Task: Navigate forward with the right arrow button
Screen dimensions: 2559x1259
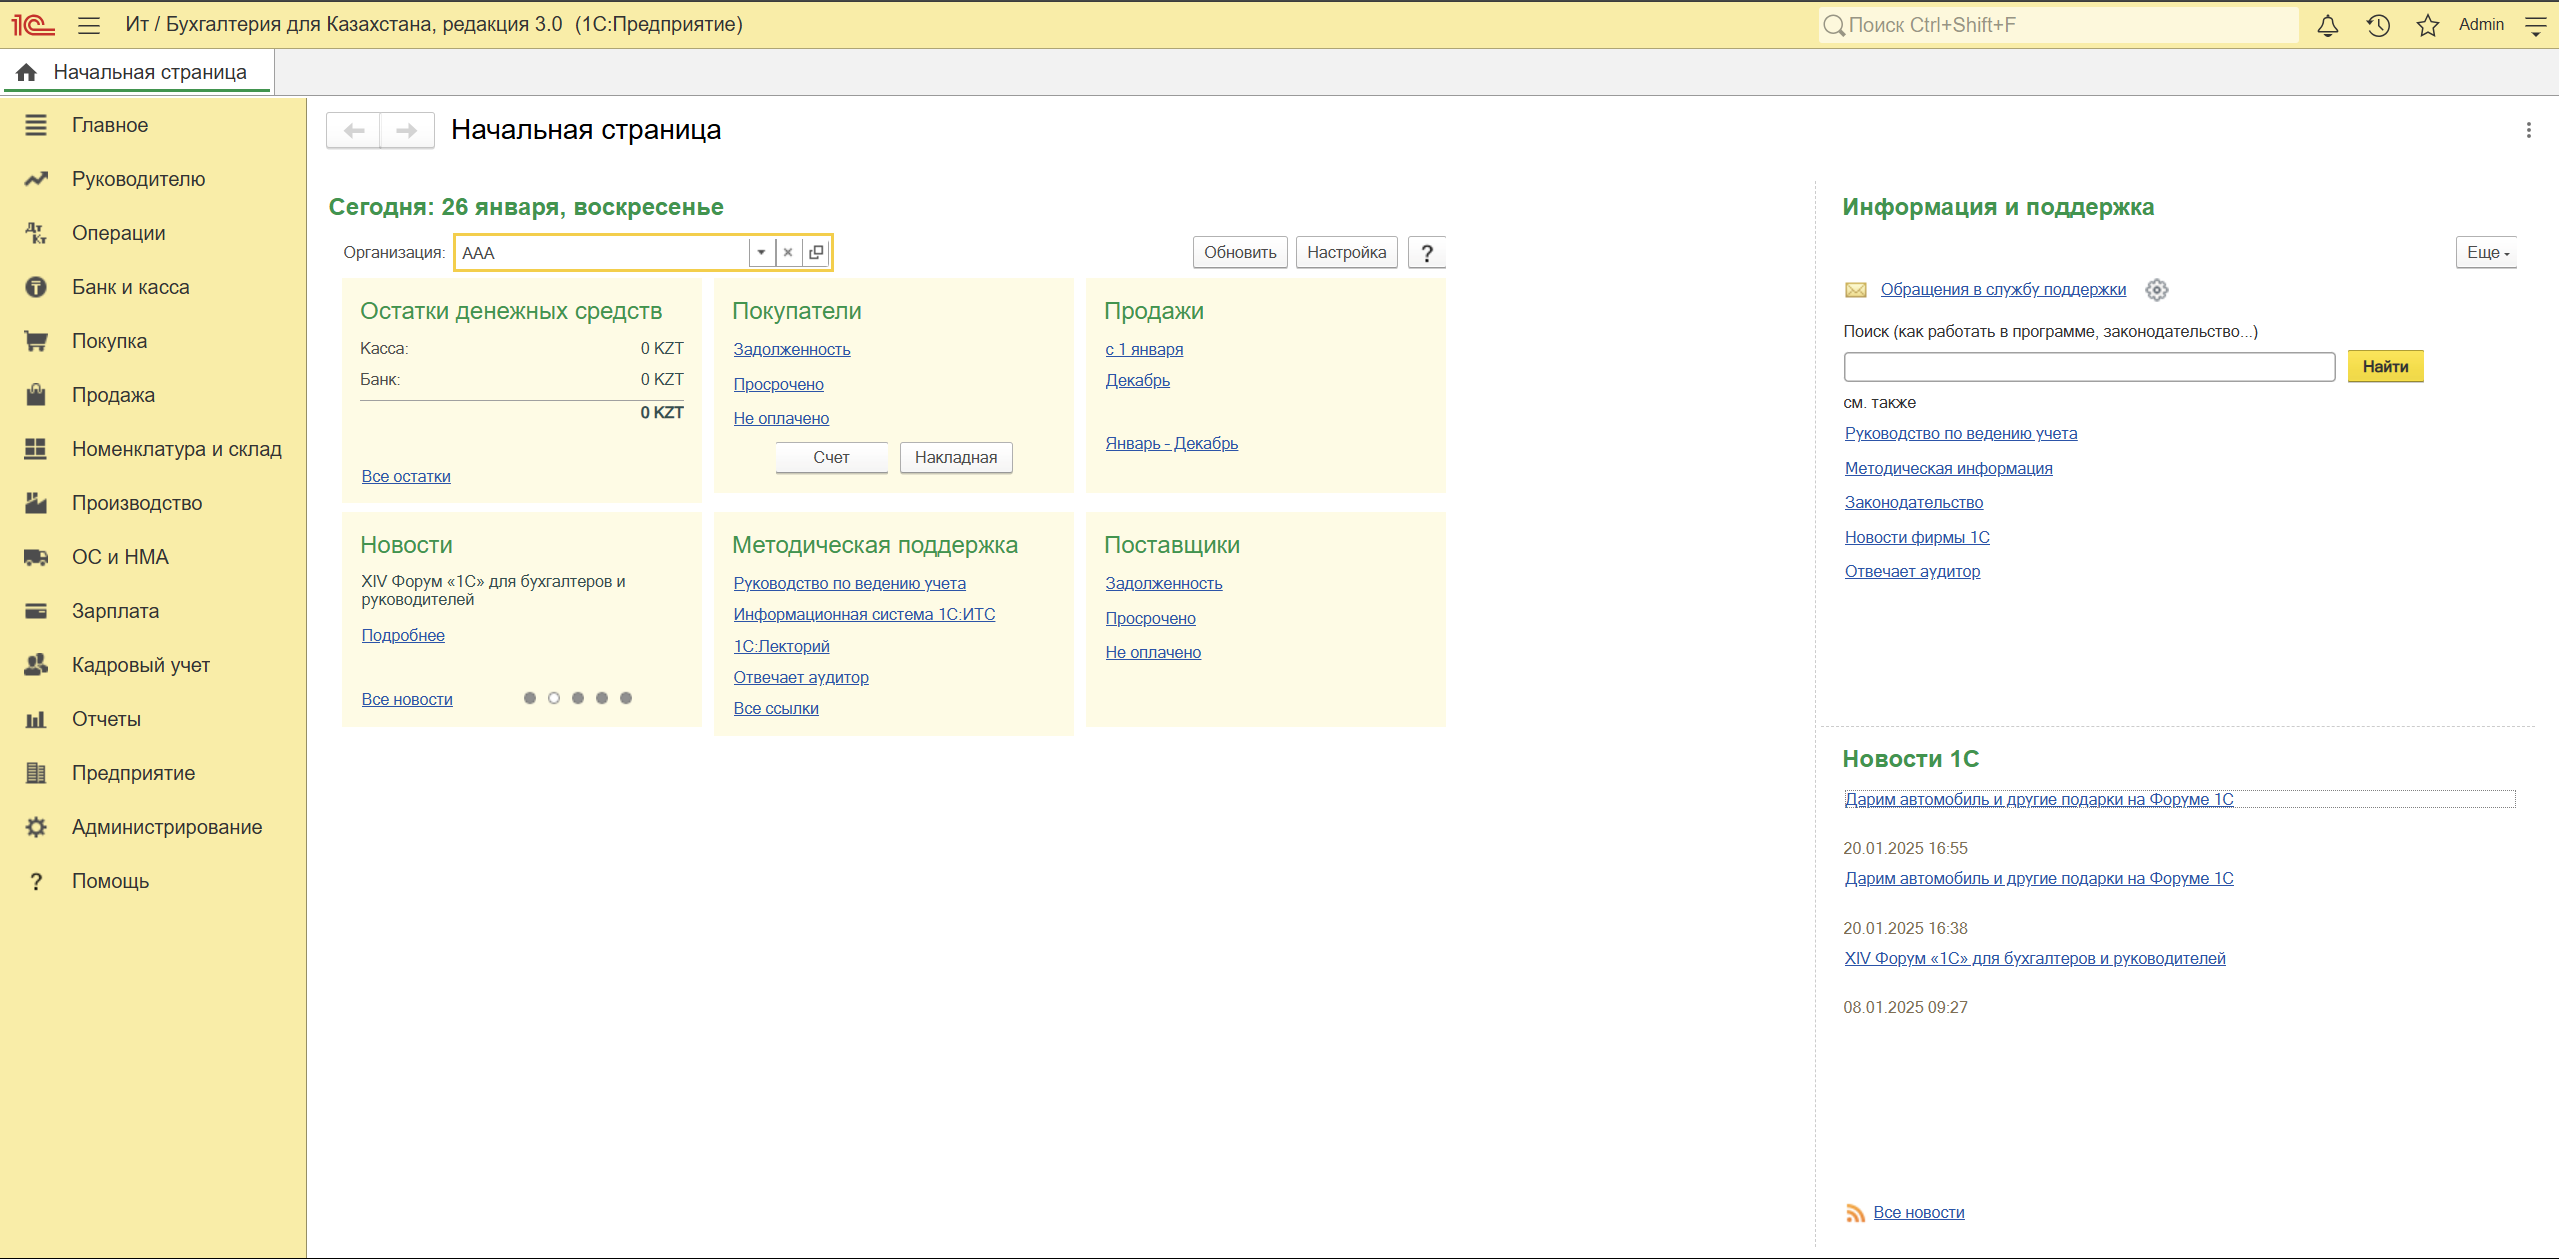Action: [x=407, y=131]
